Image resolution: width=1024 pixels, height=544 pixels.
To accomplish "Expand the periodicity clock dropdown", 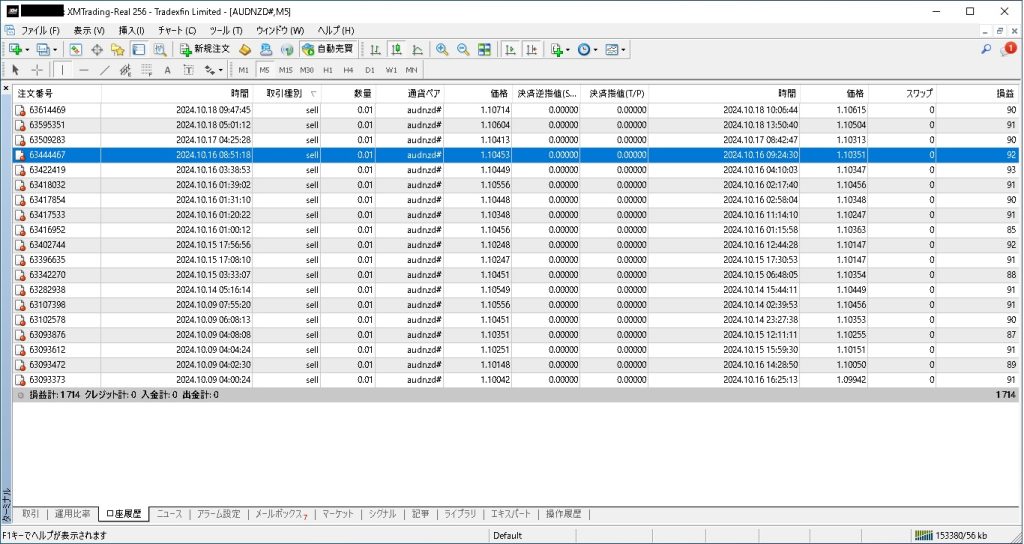I will pyautogui.click(x=597, y=49).
